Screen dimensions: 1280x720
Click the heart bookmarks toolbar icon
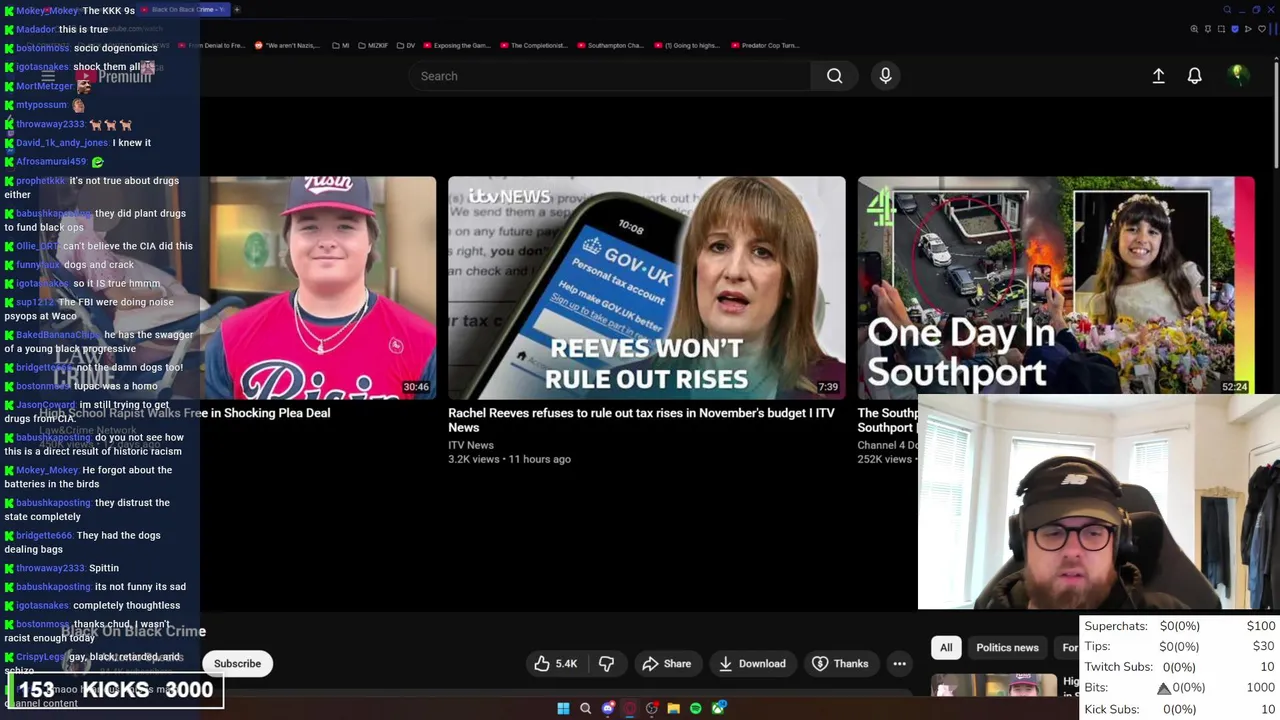click(x=1262, y=29)
